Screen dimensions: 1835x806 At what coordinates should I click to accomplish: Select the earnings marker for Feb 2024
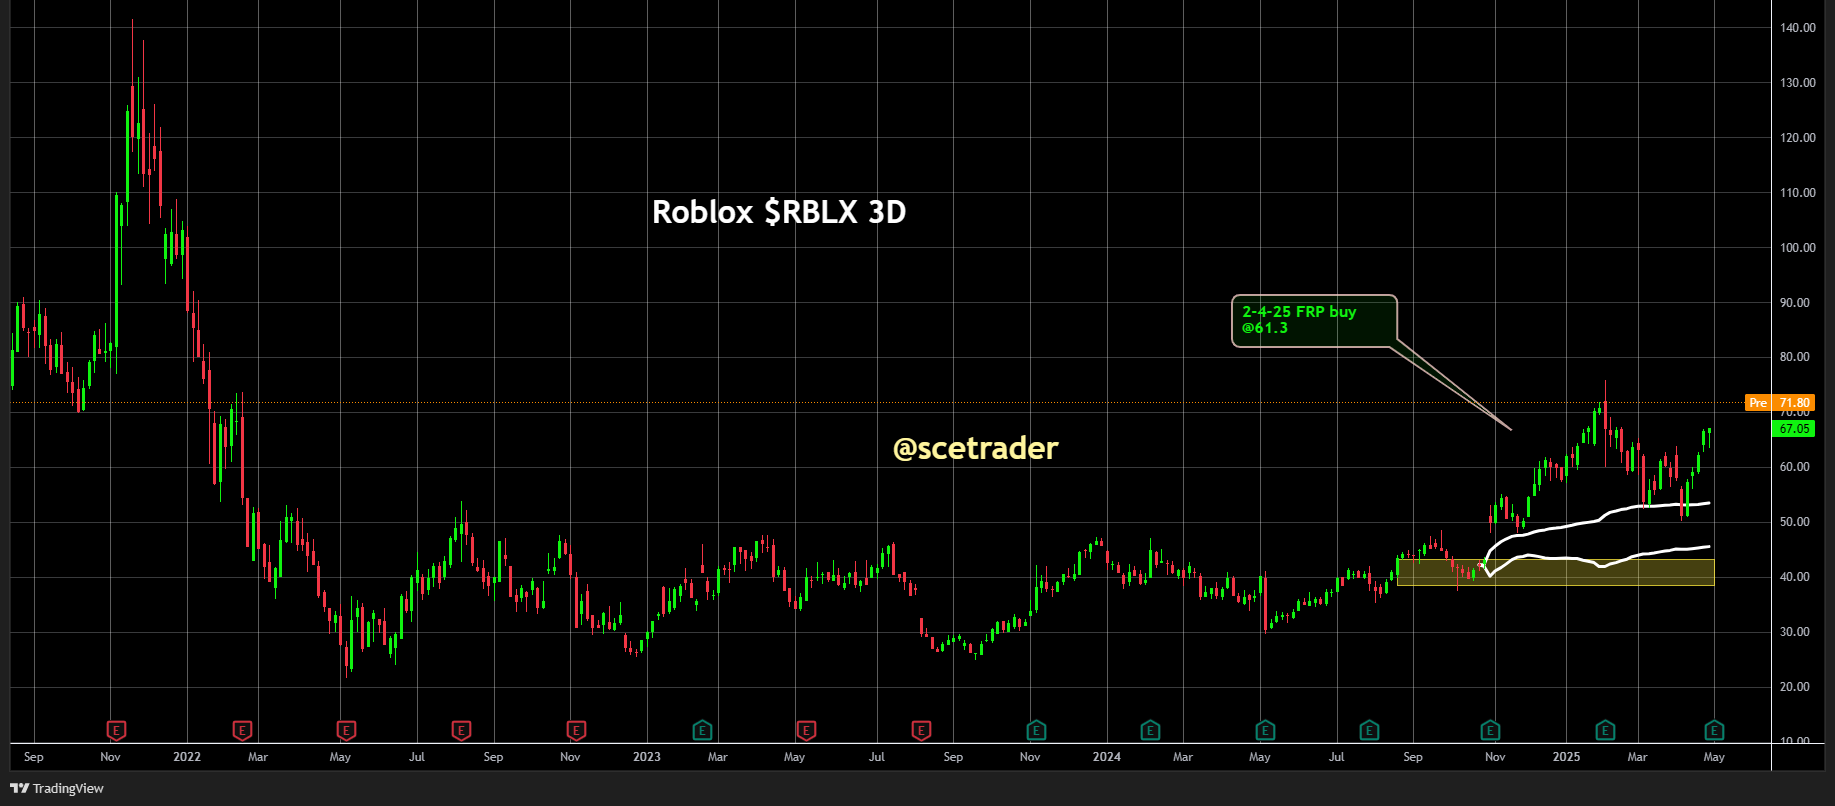[1150, 730]
